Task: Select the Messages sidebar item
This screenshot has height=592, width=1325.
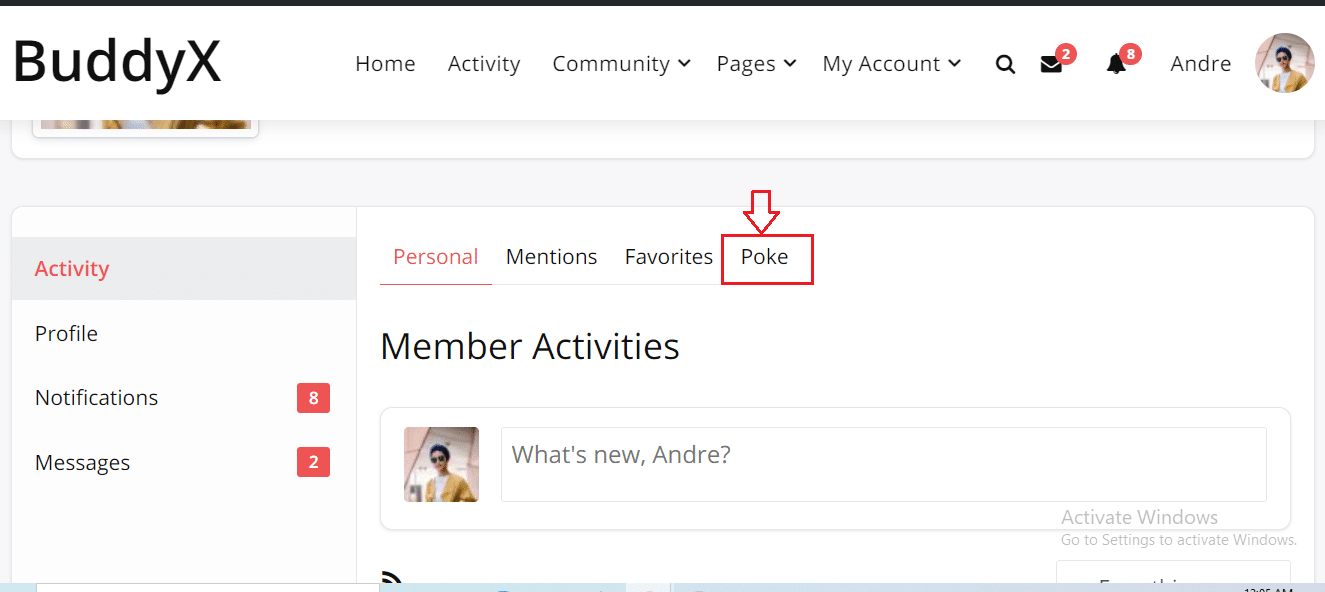Action: point(82,462)
